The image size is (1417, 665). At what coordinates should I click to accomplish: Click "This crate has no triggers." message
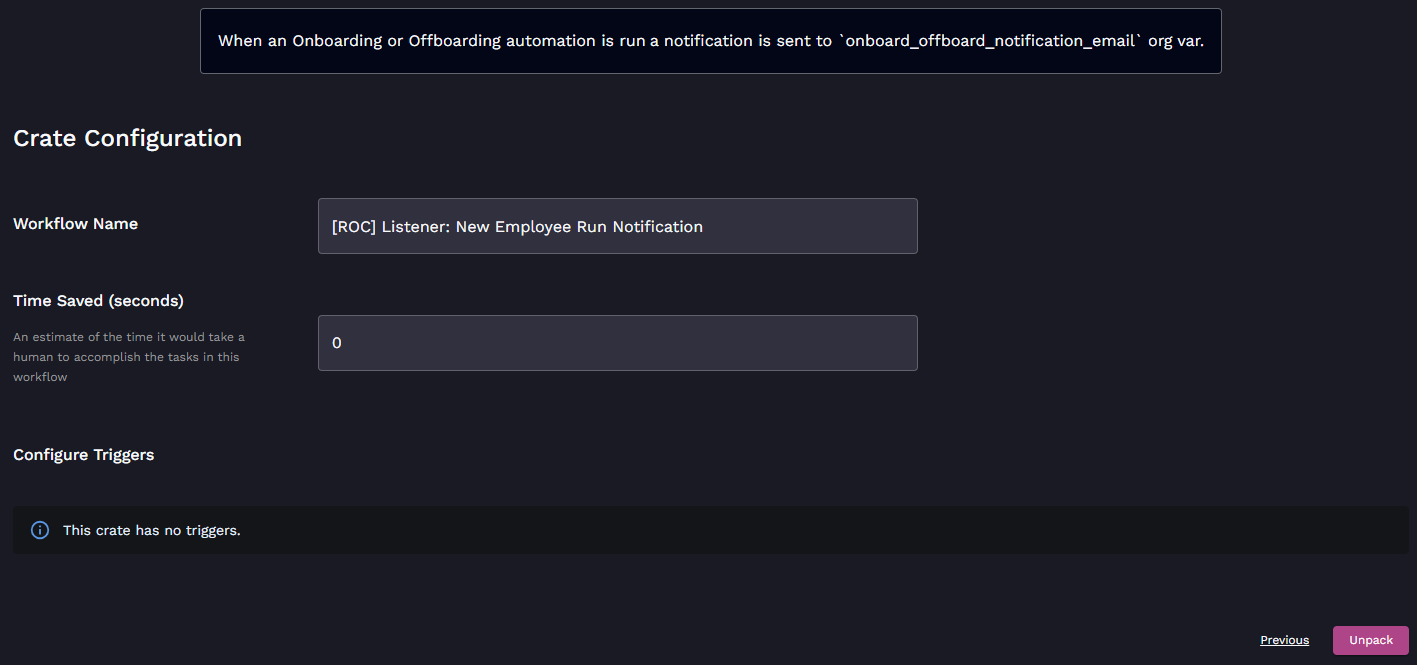[151, 530]
